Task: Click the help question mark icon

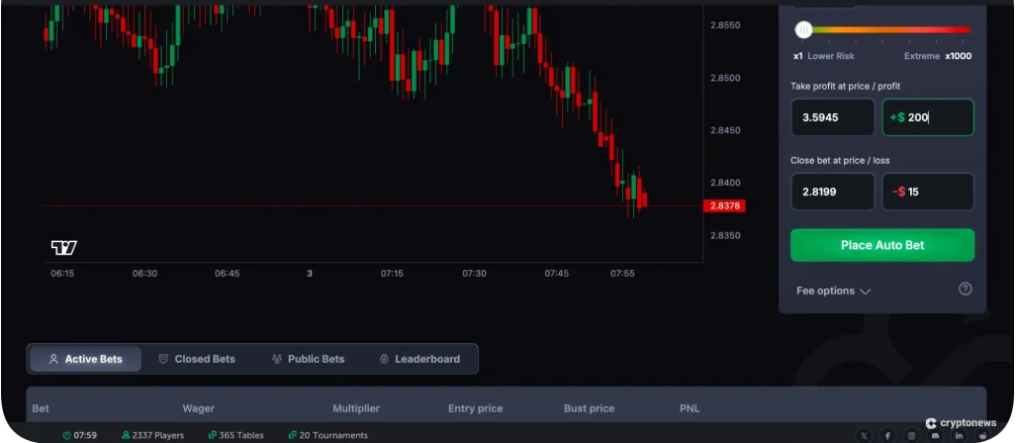Action: click(965, 289)
